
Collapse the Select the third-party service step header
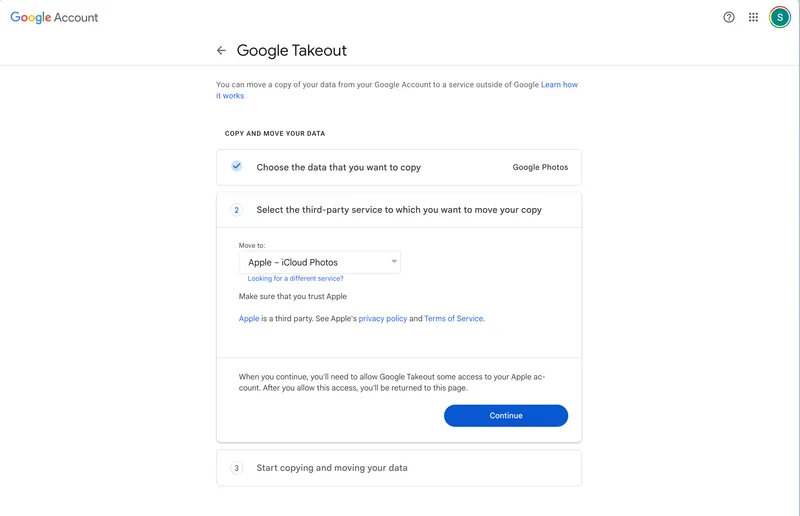coord(399,210)
